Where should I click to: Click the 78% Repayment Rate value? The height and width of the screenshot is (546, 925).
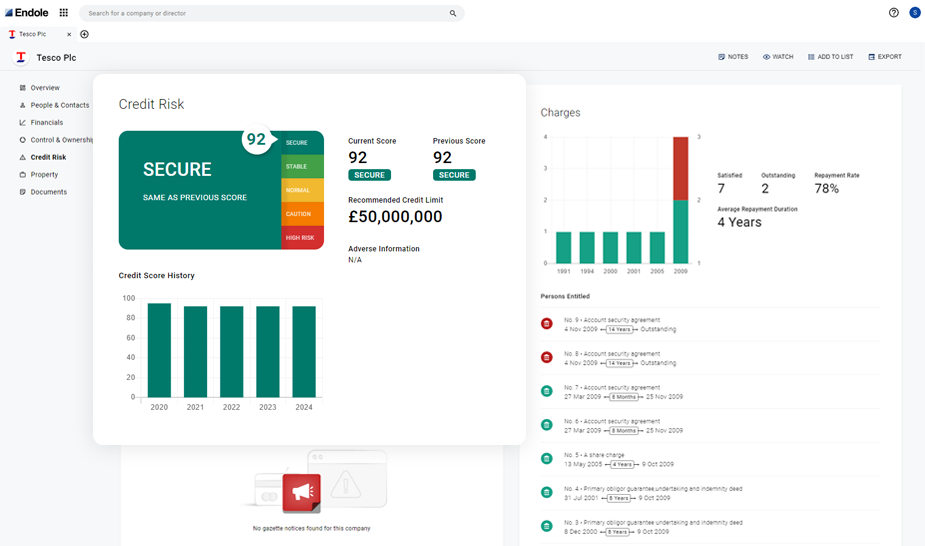tap(826, 189)
